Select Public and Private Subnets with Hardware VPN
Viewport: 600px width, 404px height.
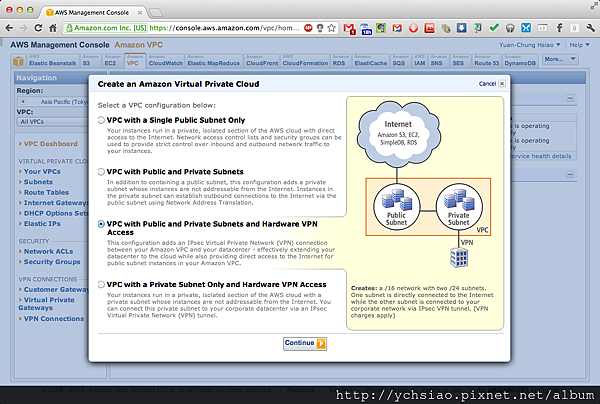tap(101, 224)
